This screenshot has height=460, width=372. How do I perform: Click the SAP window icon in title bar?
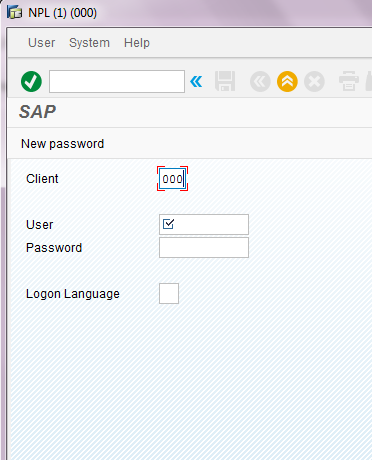15,13
